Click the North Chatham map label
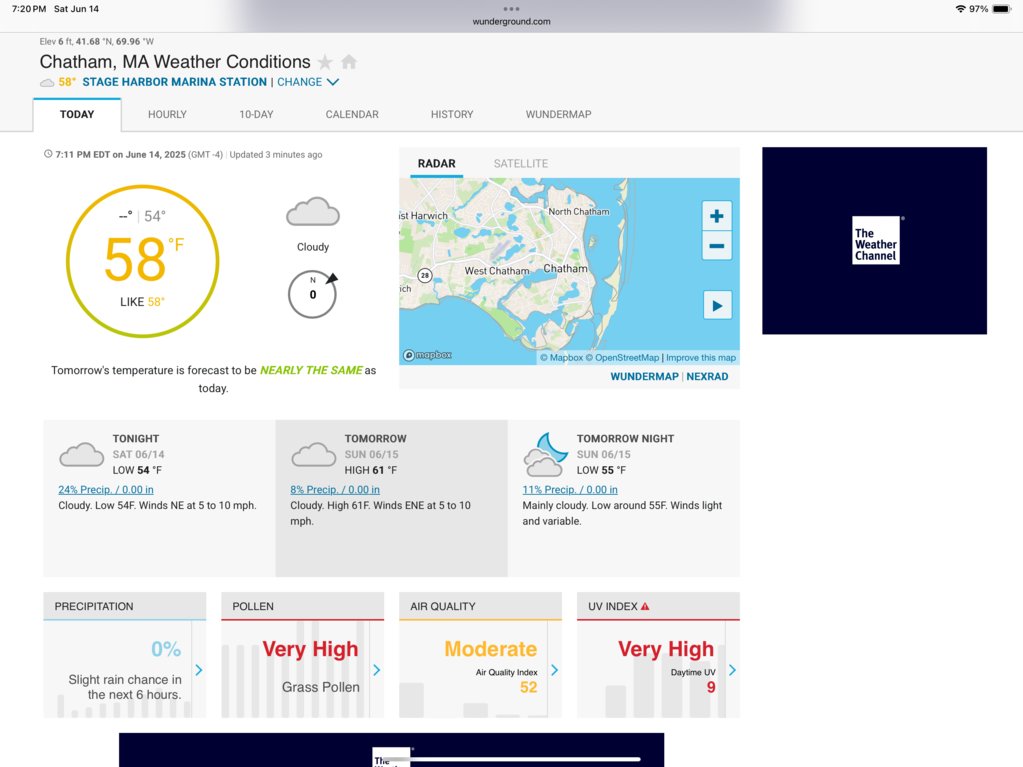This screenshot has width=1023, height=767. tap(579, 212)
